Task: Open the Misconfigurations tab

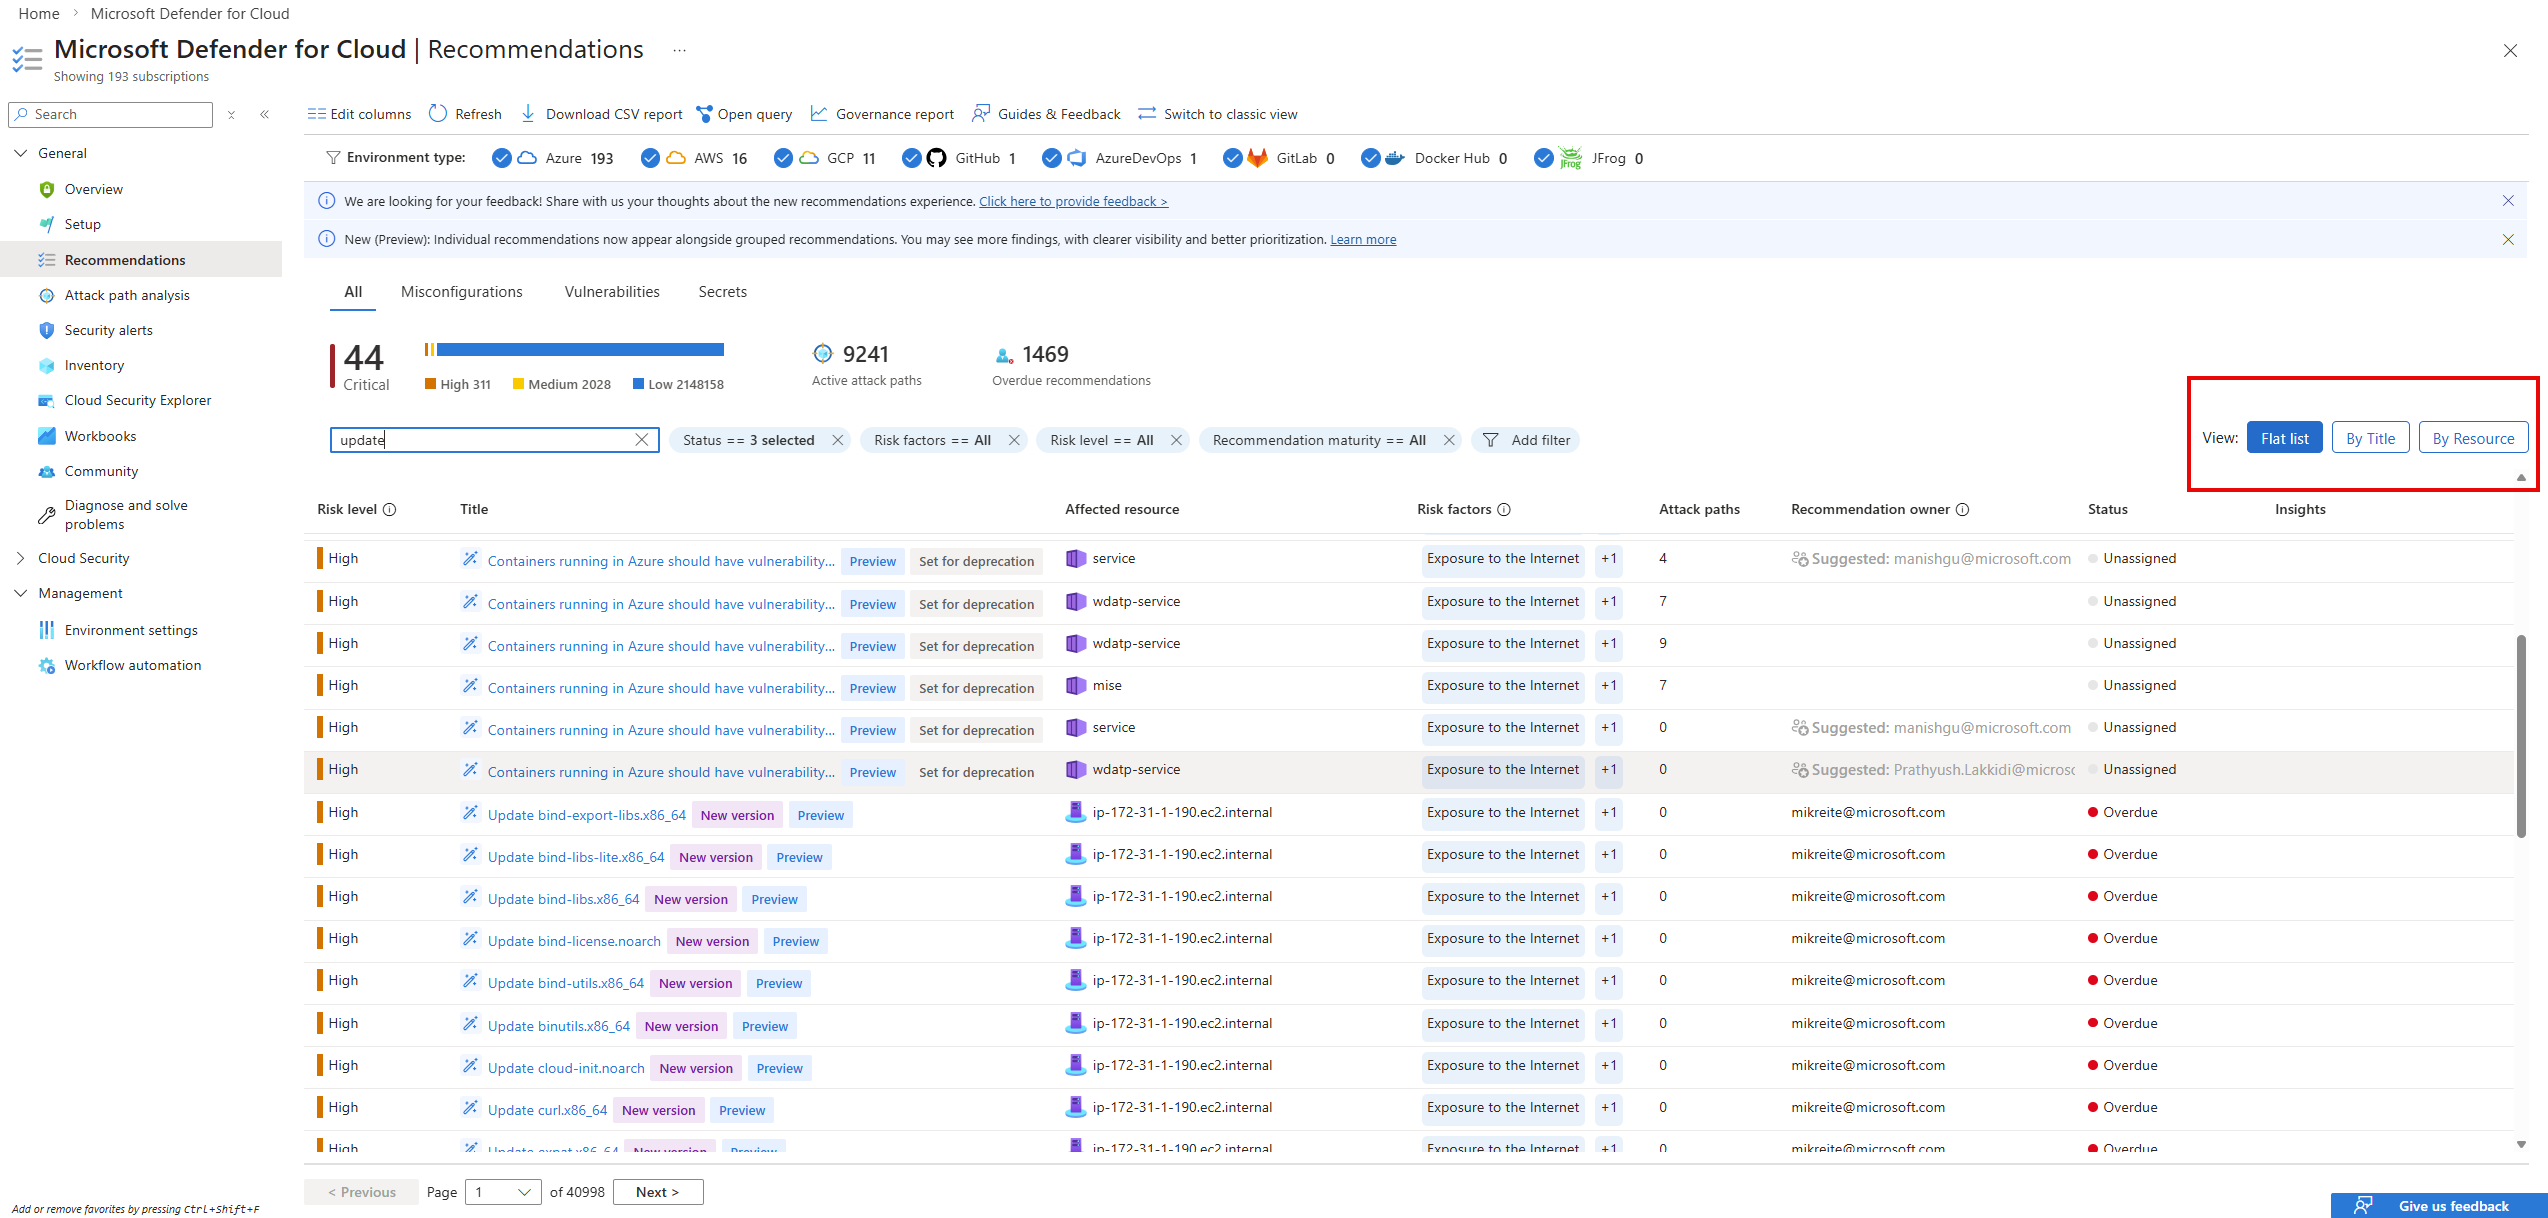Action: pyautogui.click(x=461, y=291)
